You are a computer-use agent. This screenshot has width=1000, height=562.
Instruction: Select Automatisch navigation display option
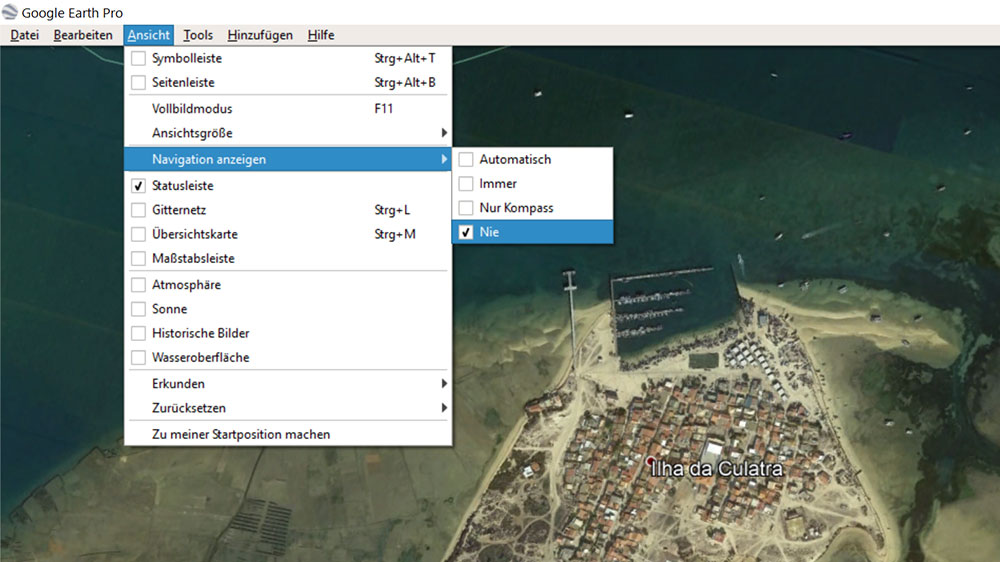(x=515, y=159)
